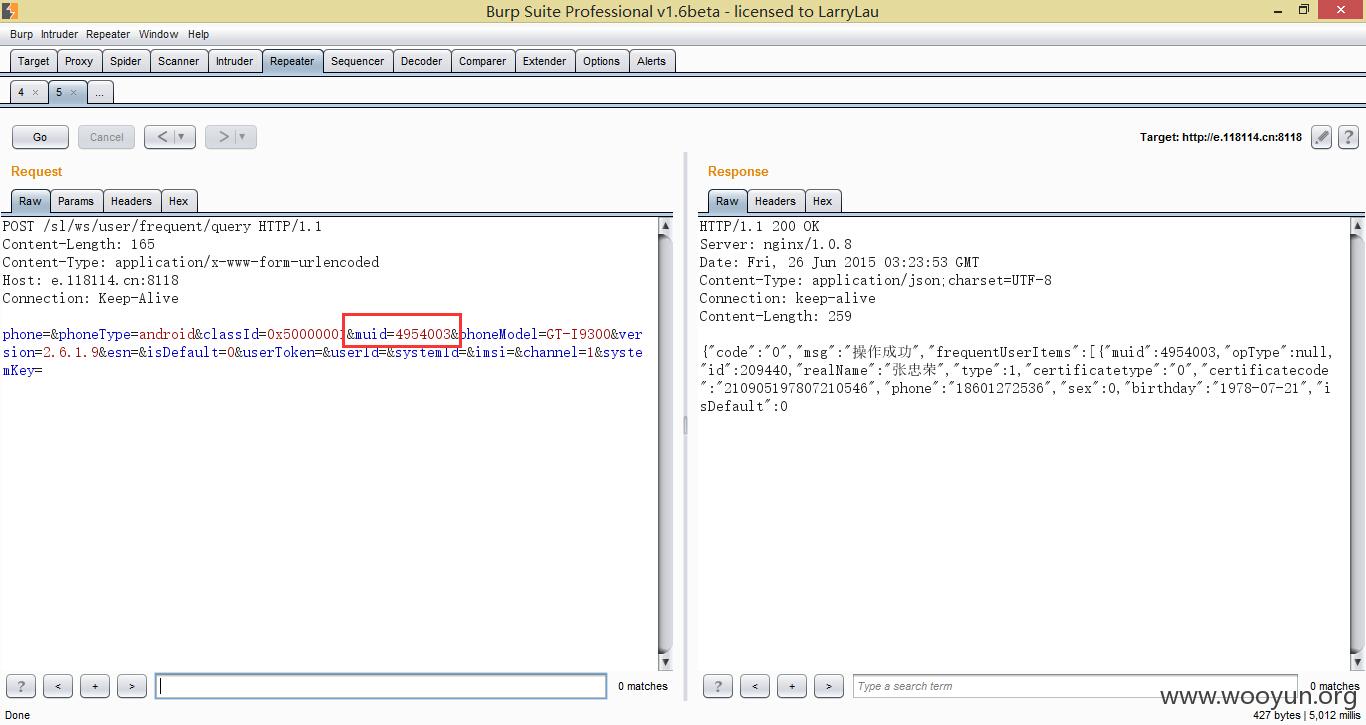The image size is (1366, 725).
Task: Switch to the Decoder tab
Action: [421, 61]
